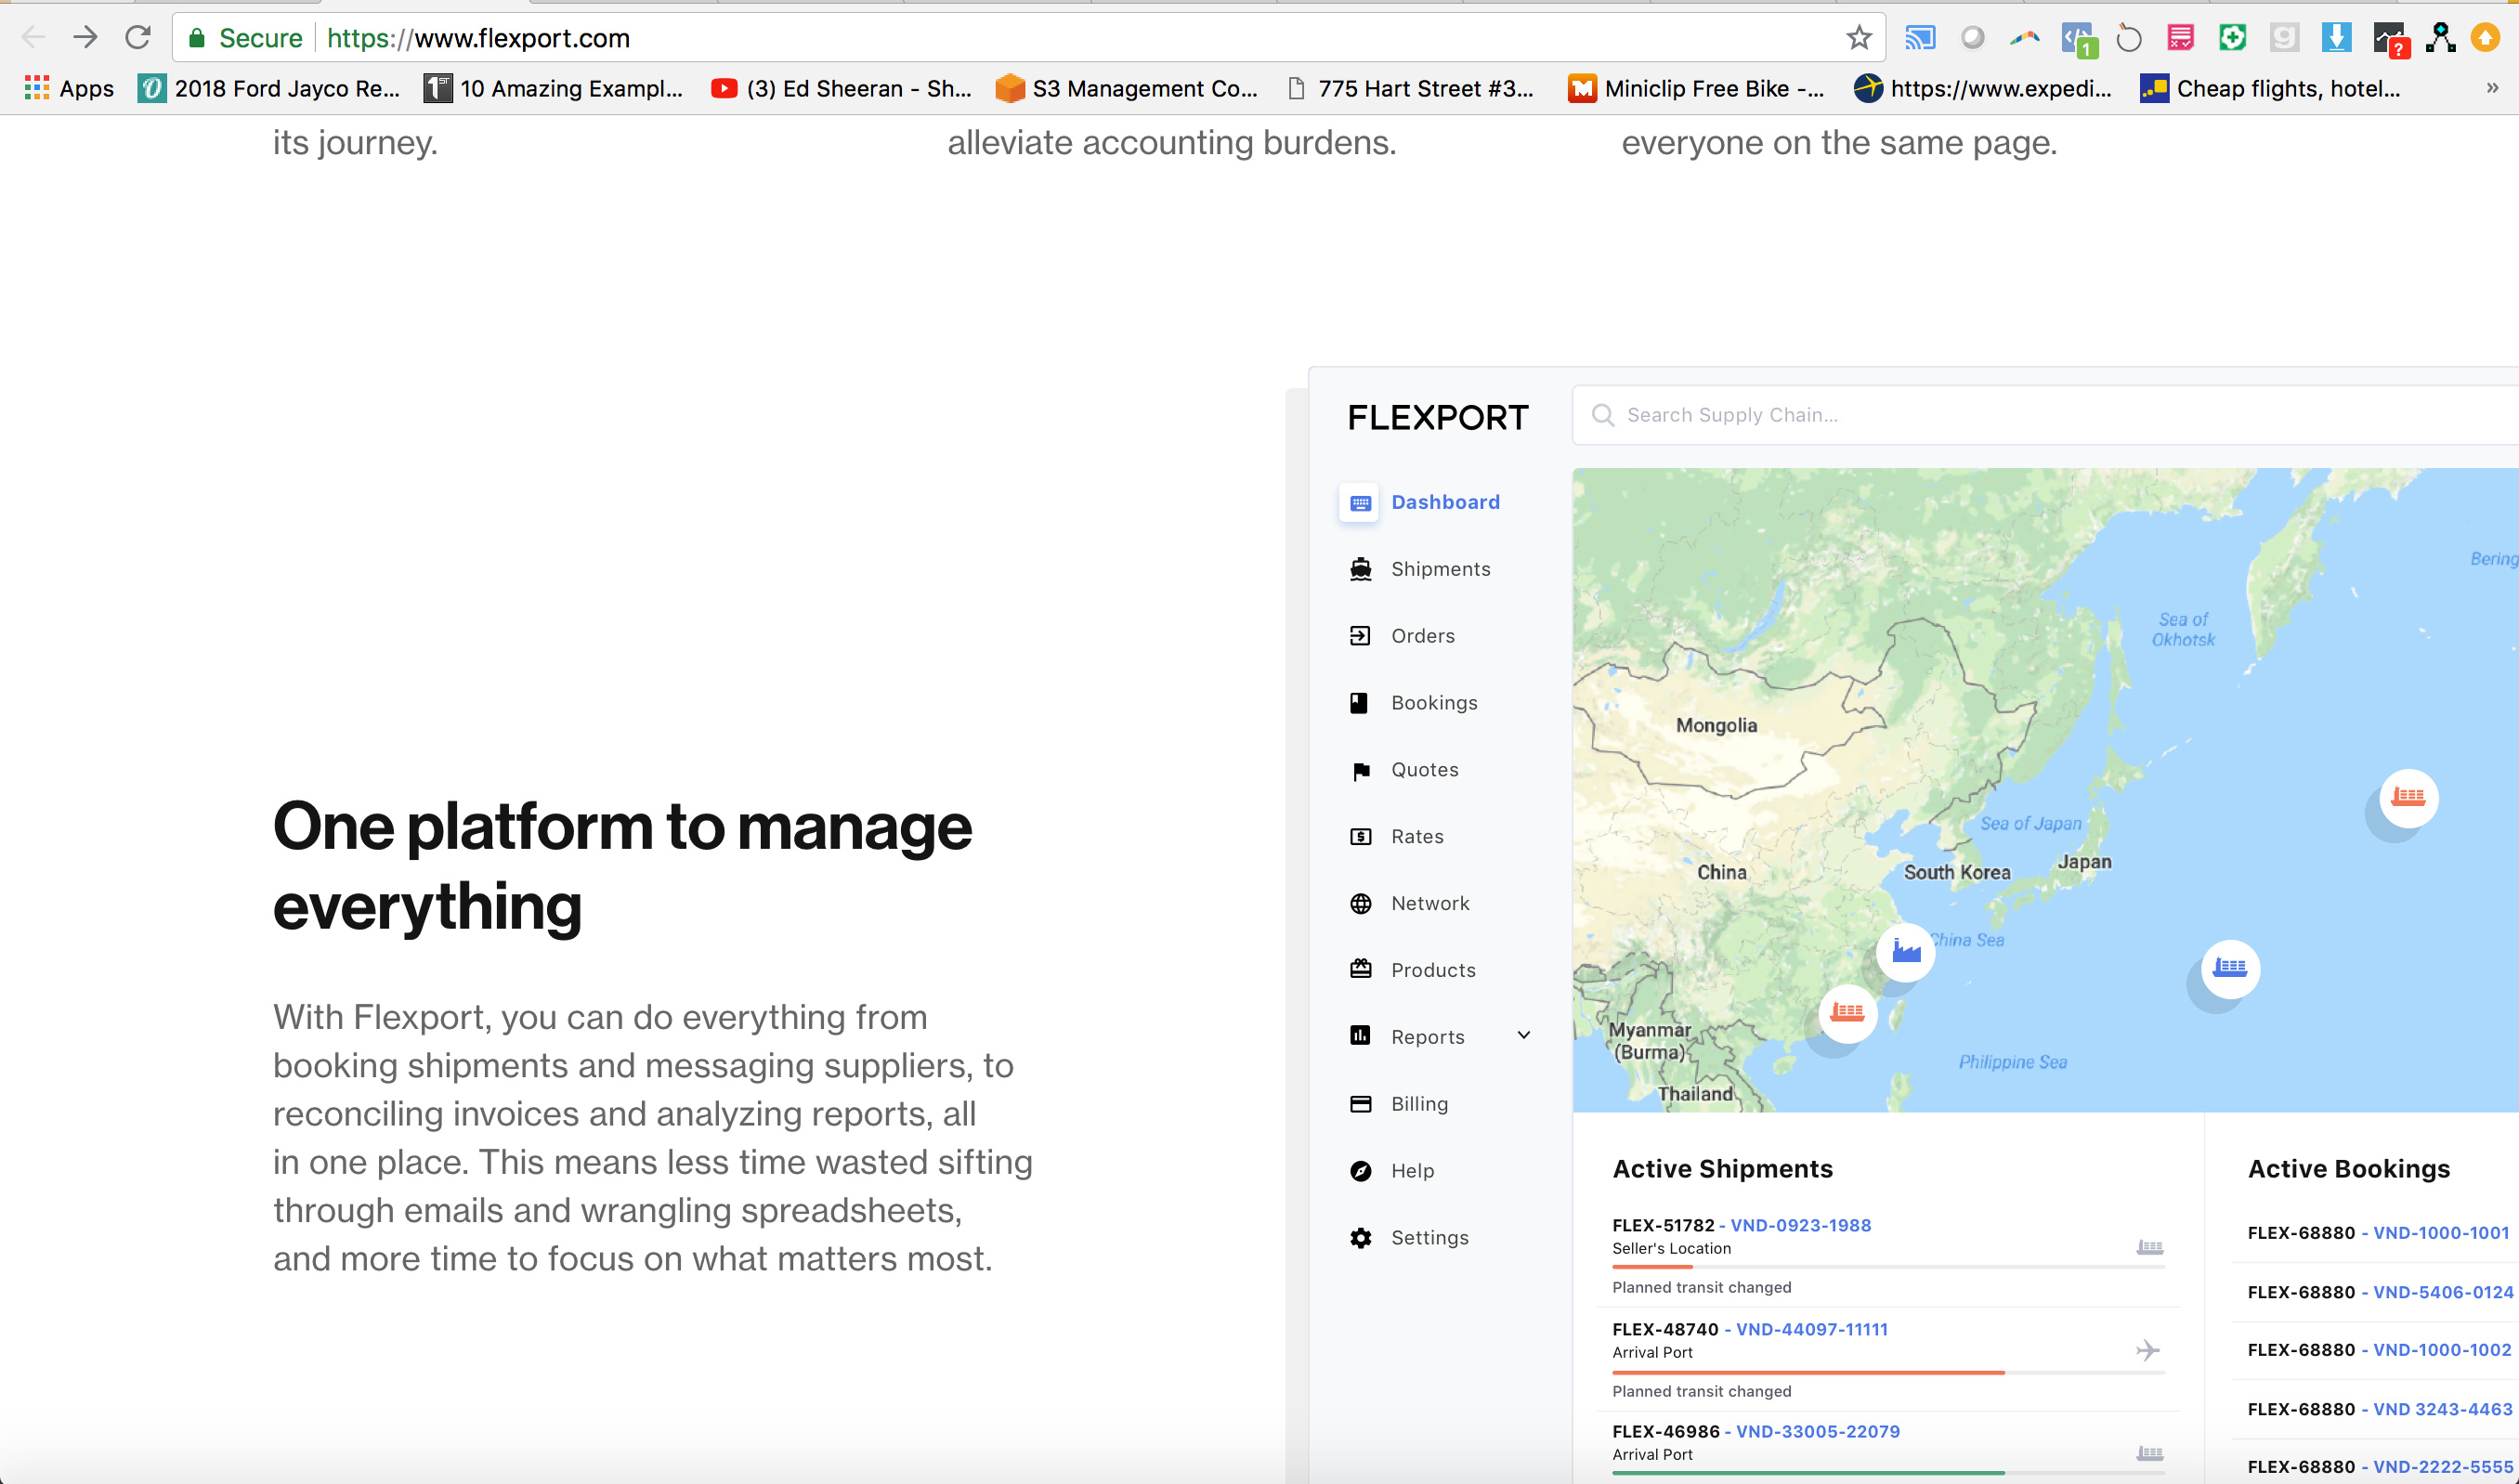This screenshot has height=1484, width=2519.
Task: Click the Settings gear icon
Action: point(1360,1238)
